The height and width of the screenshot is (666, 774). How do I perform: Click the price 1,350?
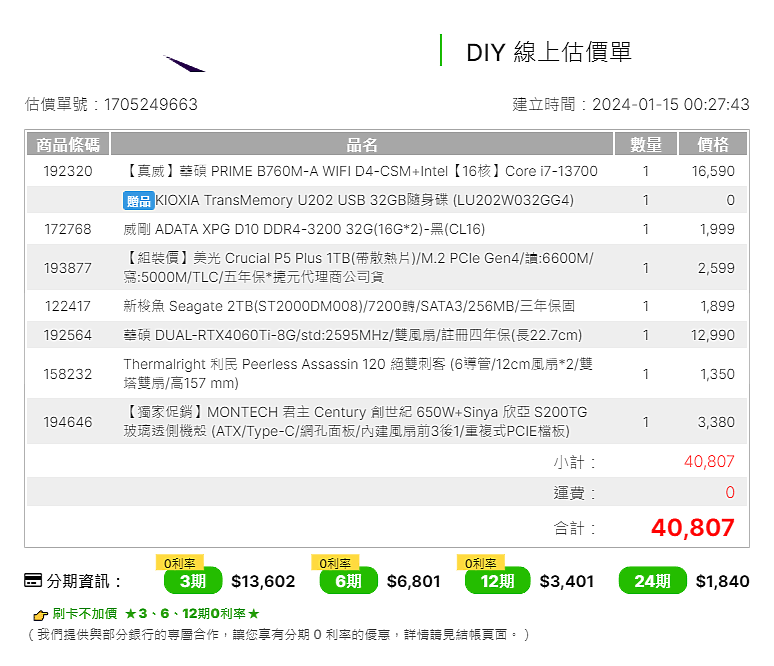point(718,374)
